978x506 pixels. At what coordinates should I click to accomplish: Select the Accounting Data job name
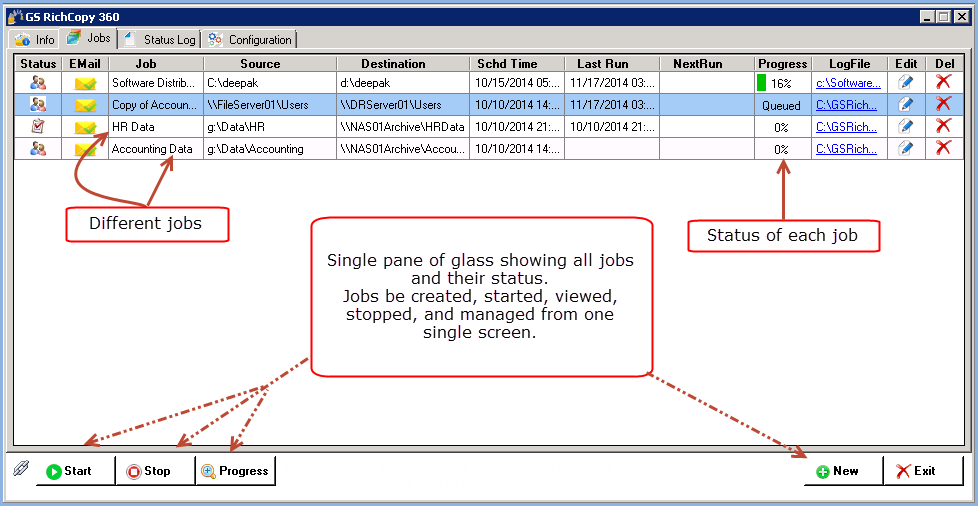pos(156,149)
